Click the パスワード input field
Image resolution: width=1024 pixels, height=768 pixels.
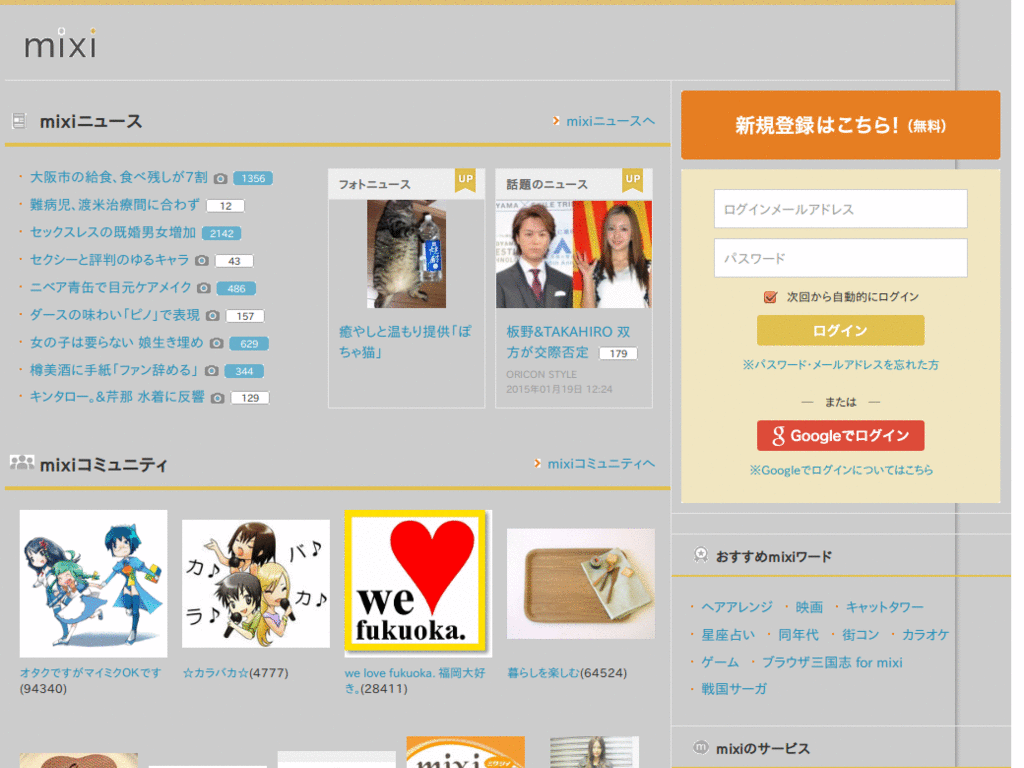(840, 258)
